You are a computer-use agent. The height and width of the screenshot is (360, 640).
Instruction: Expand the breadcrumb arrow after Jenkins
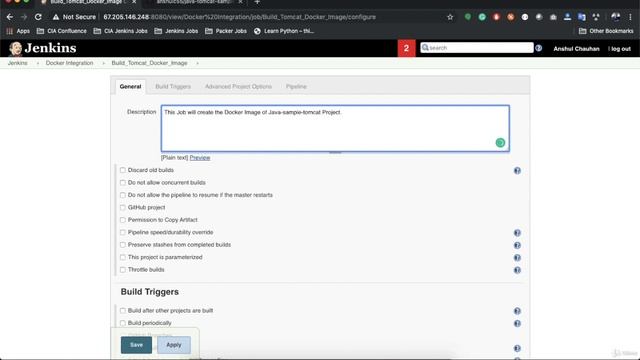[38, 63]
